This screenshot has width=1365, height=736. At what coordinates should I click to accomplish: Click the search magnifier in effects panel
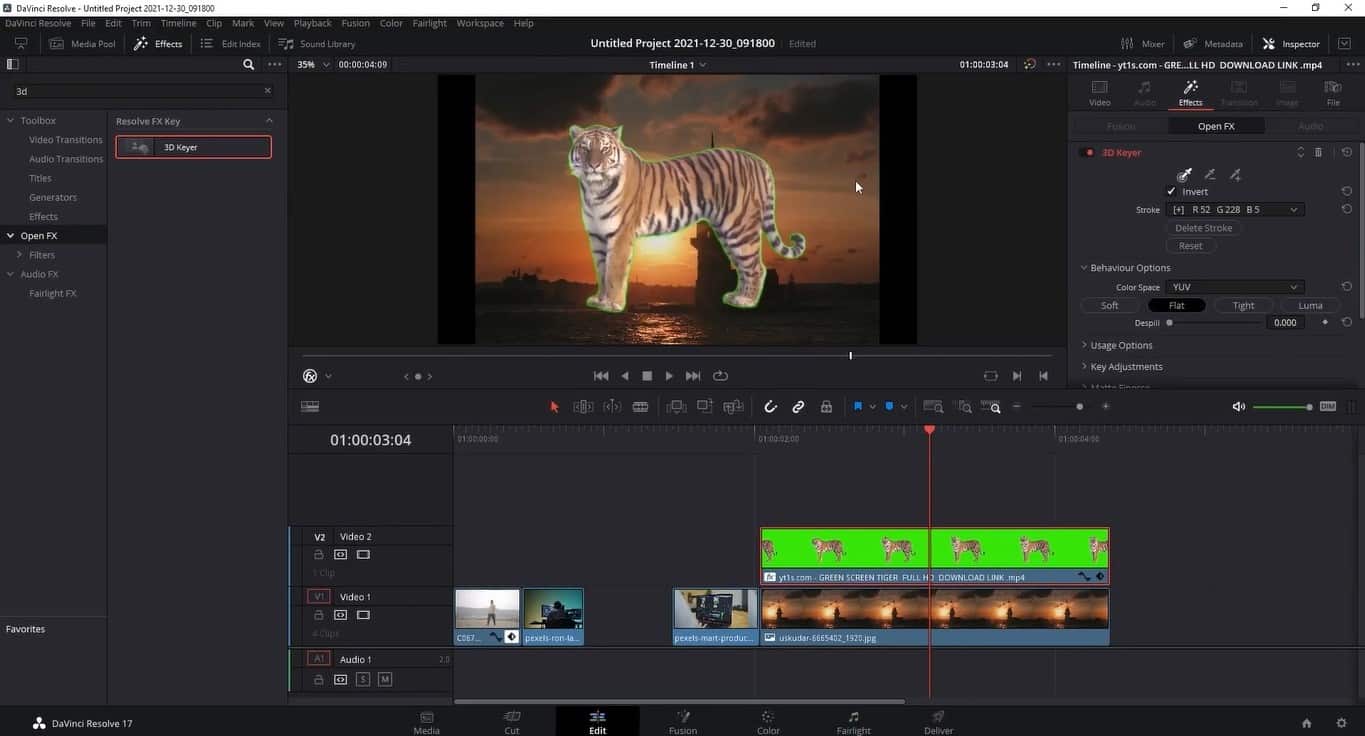click(249, 64)
